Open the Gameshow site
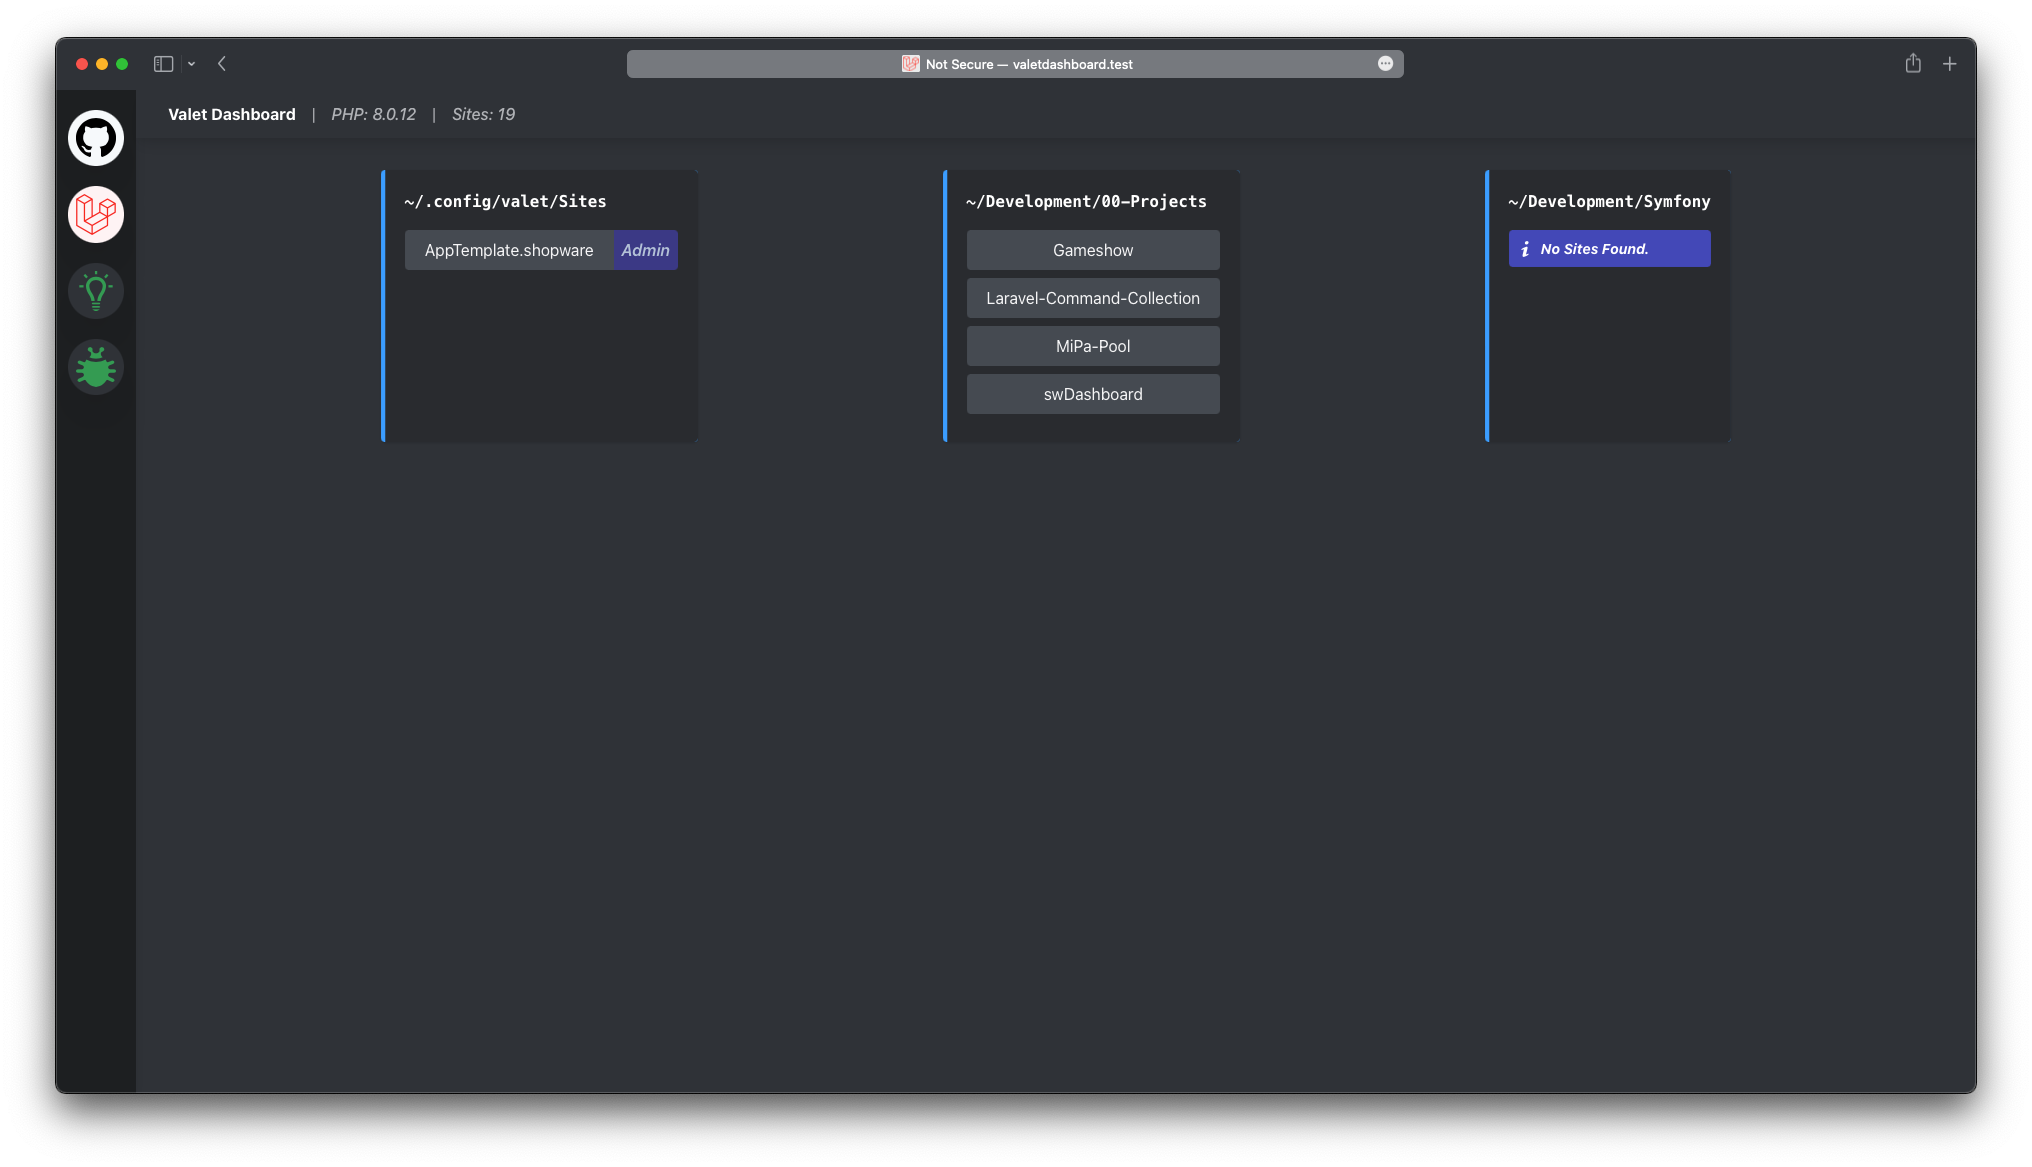The height and width of the screenshot is (1167, 2032). pos(1092,250)
